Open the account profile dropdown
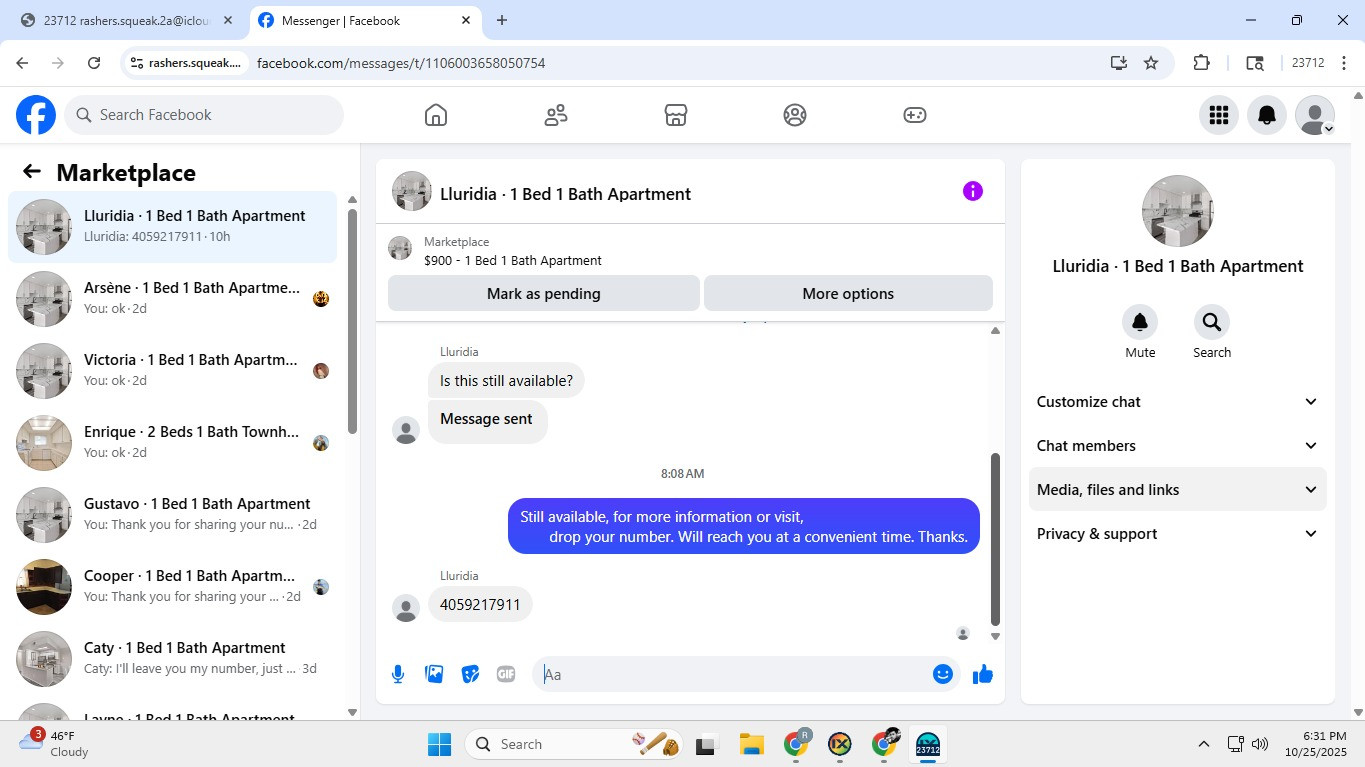The height and width of the screenshot is (767, 1365). tap(1315, 115)
